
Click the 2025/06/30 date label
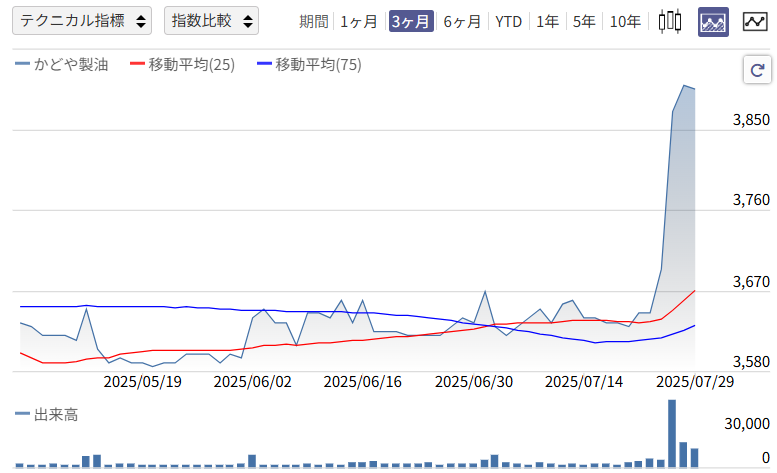(473, 382)
